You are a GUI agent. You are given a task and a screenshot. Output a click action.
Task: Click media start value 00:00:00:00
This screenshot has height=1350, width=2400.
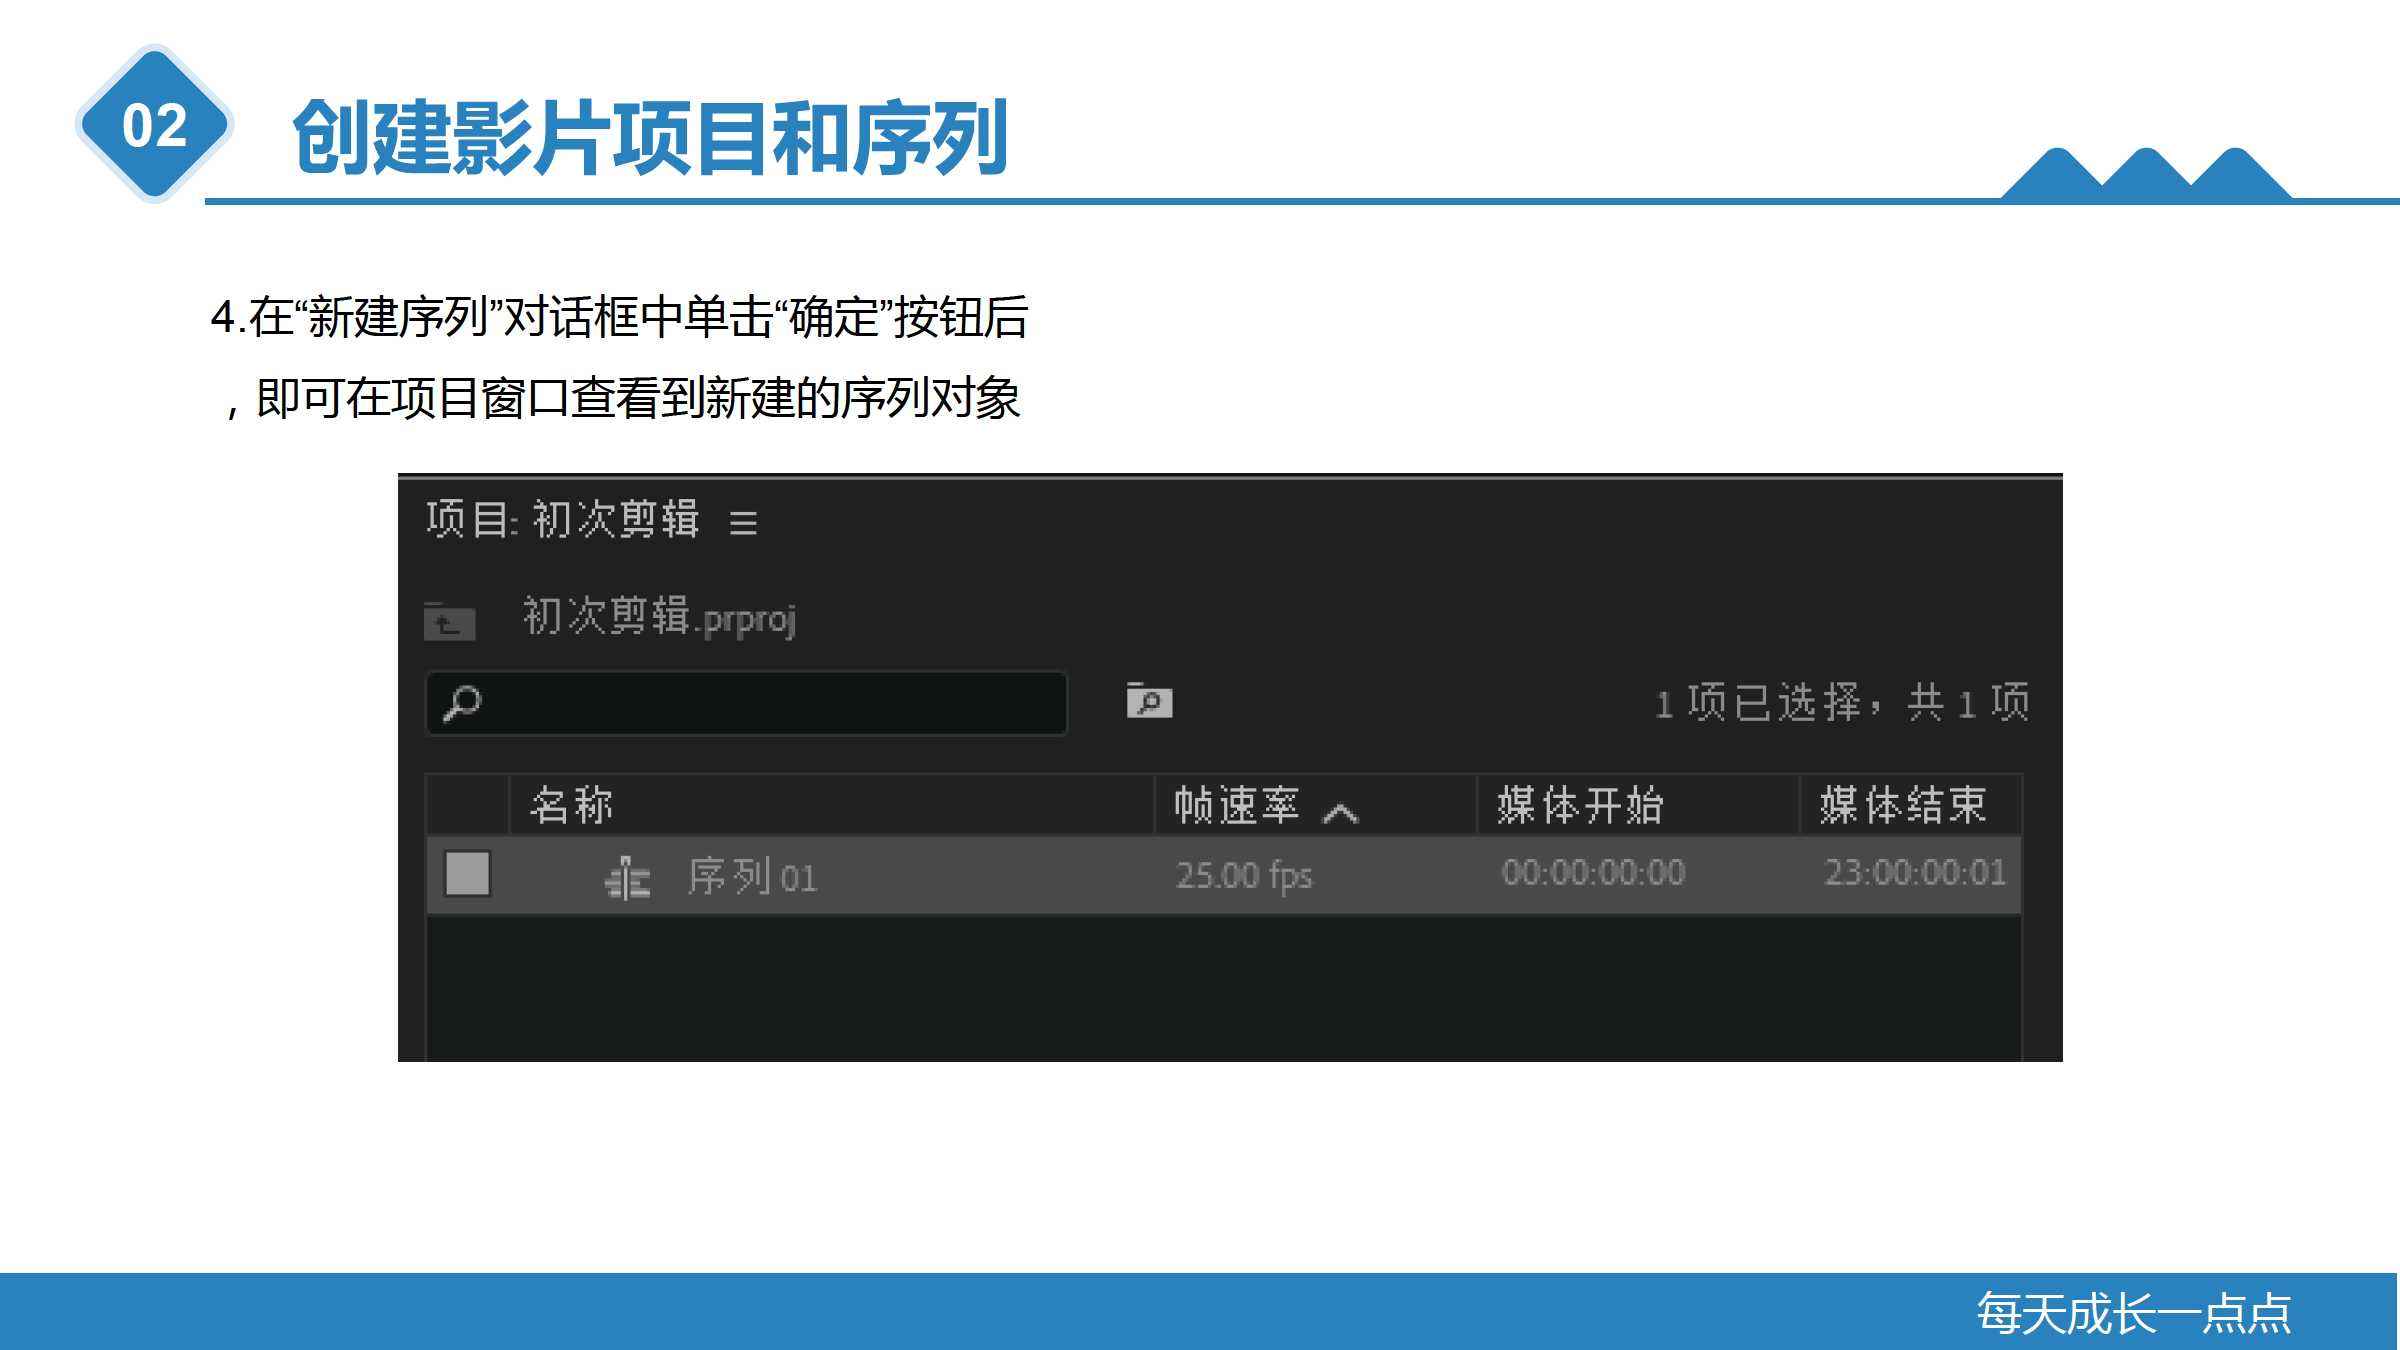point(1593,873)
